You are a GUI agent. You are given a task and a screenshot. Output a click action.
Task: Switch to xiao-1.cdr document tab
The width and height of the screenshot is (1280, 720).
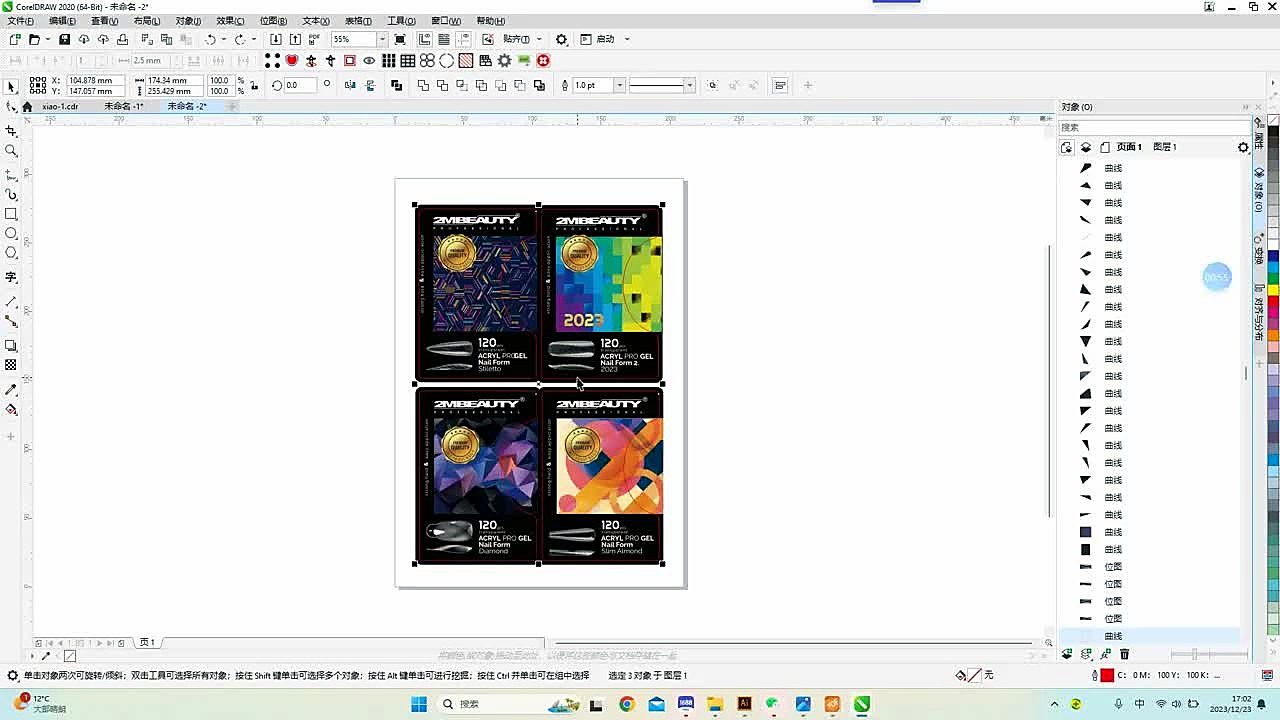coord(60,106)
